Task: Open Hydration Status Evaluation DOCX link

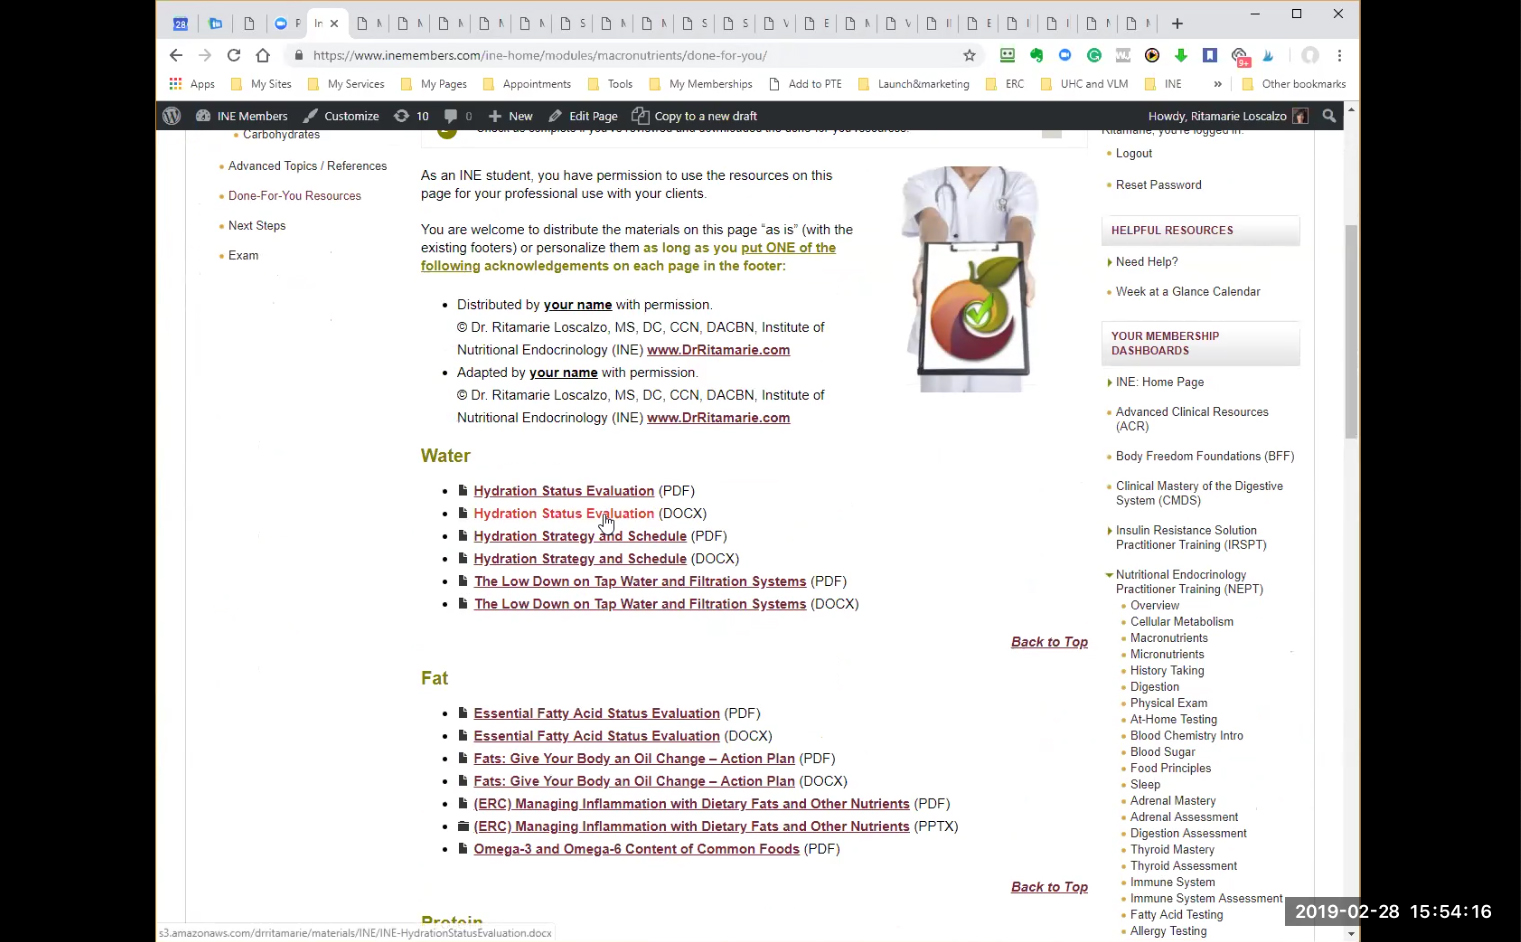Action: pyautogui.click(x=563, y=514)
